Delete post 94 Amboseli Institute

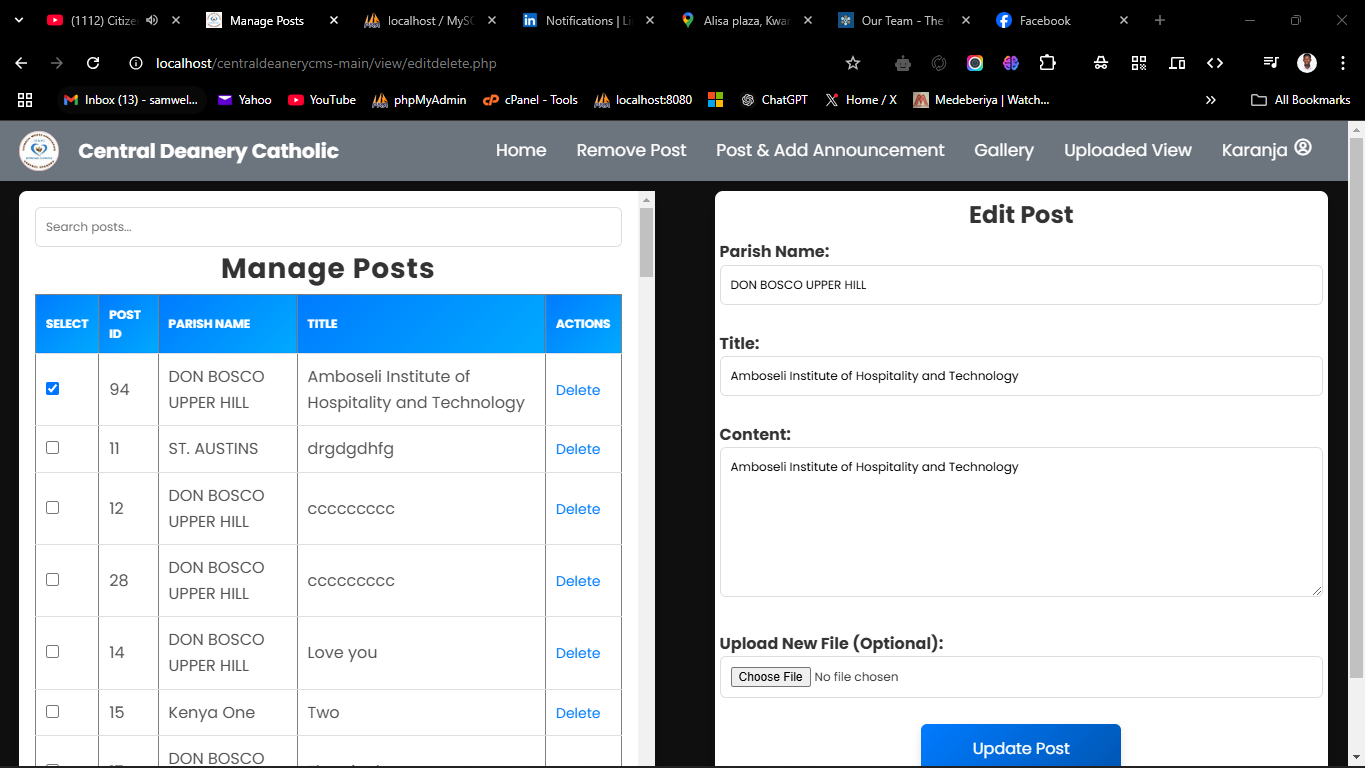[x=578, y=390]
